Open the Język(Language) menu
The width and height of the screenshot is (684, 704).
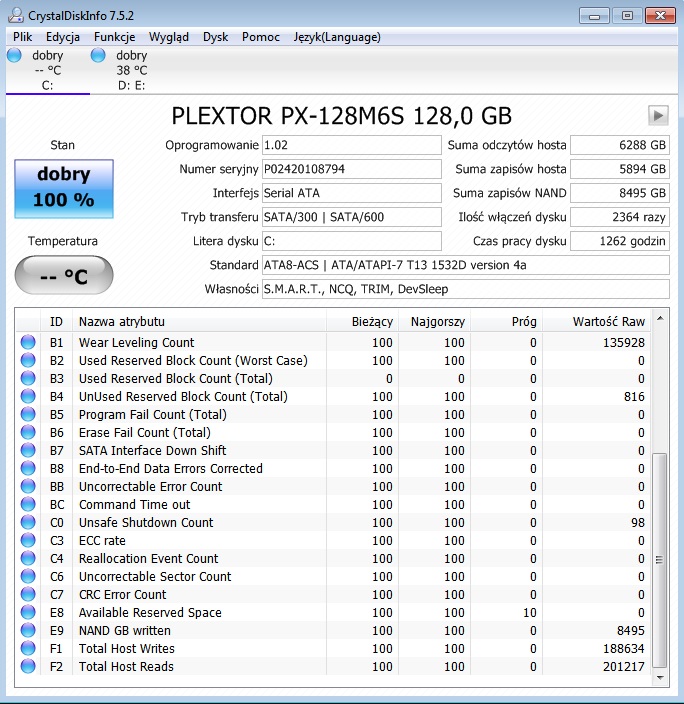point(337,37)
